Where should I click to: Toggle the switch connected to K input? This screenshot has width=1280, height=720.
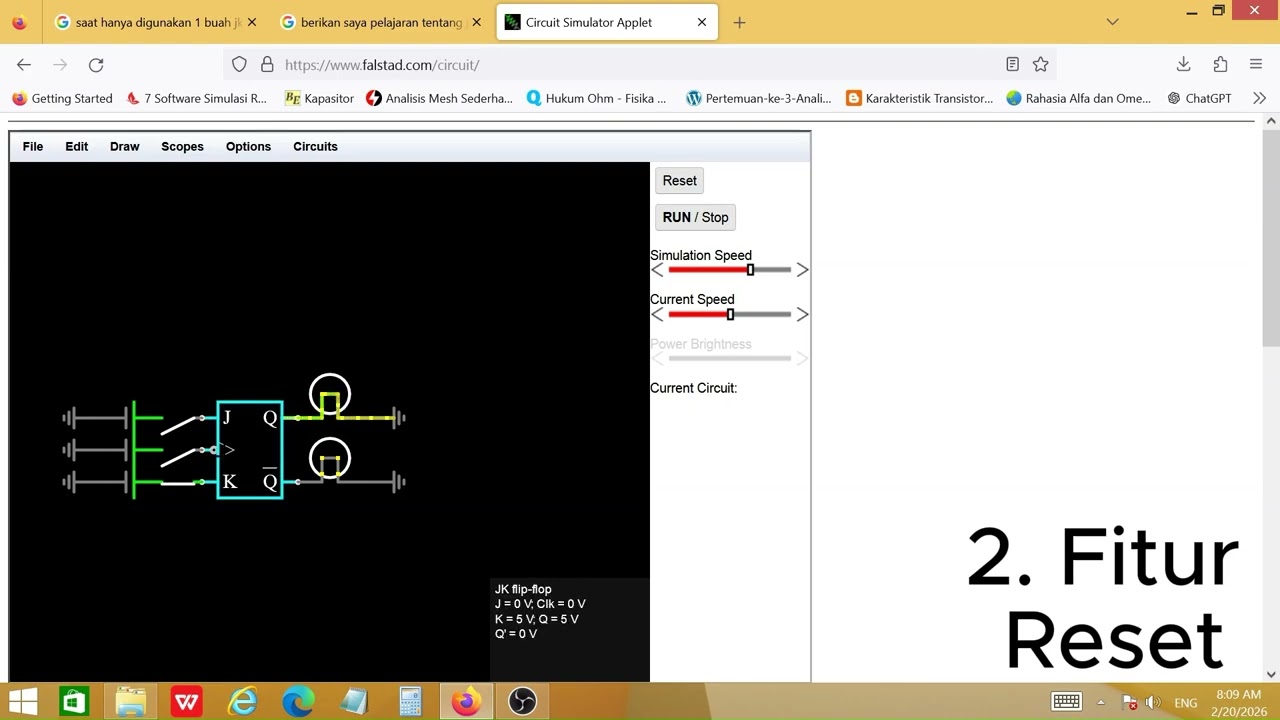(x=181, y=482)
